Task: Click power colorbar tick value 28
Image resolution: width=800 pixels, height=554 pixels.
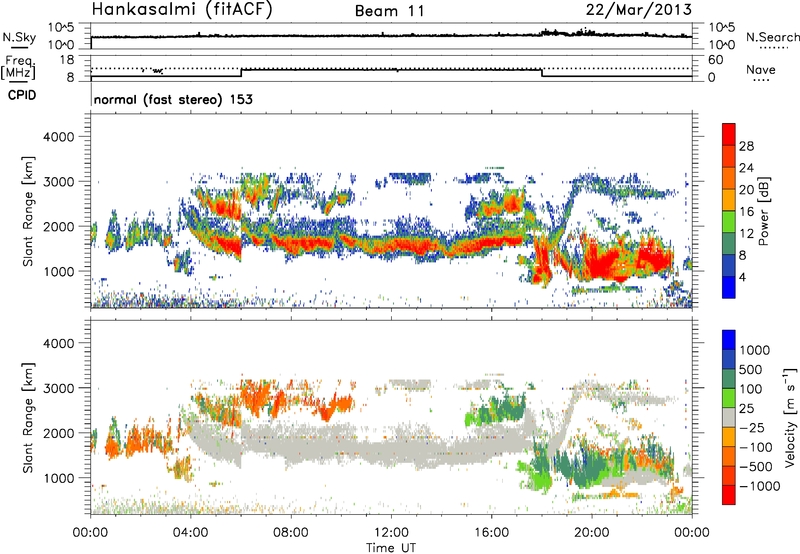Action: [x=746, y=146]
